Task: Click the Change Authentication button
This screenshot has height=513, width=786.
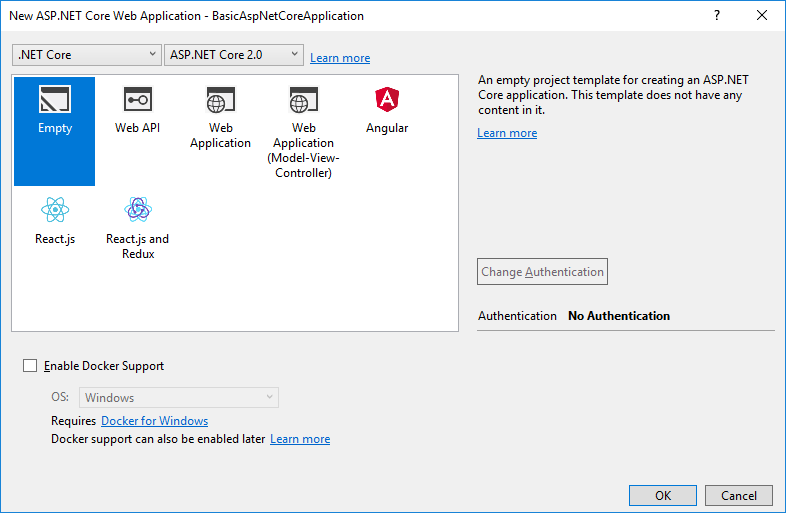Action: click(x=542, y=272)
